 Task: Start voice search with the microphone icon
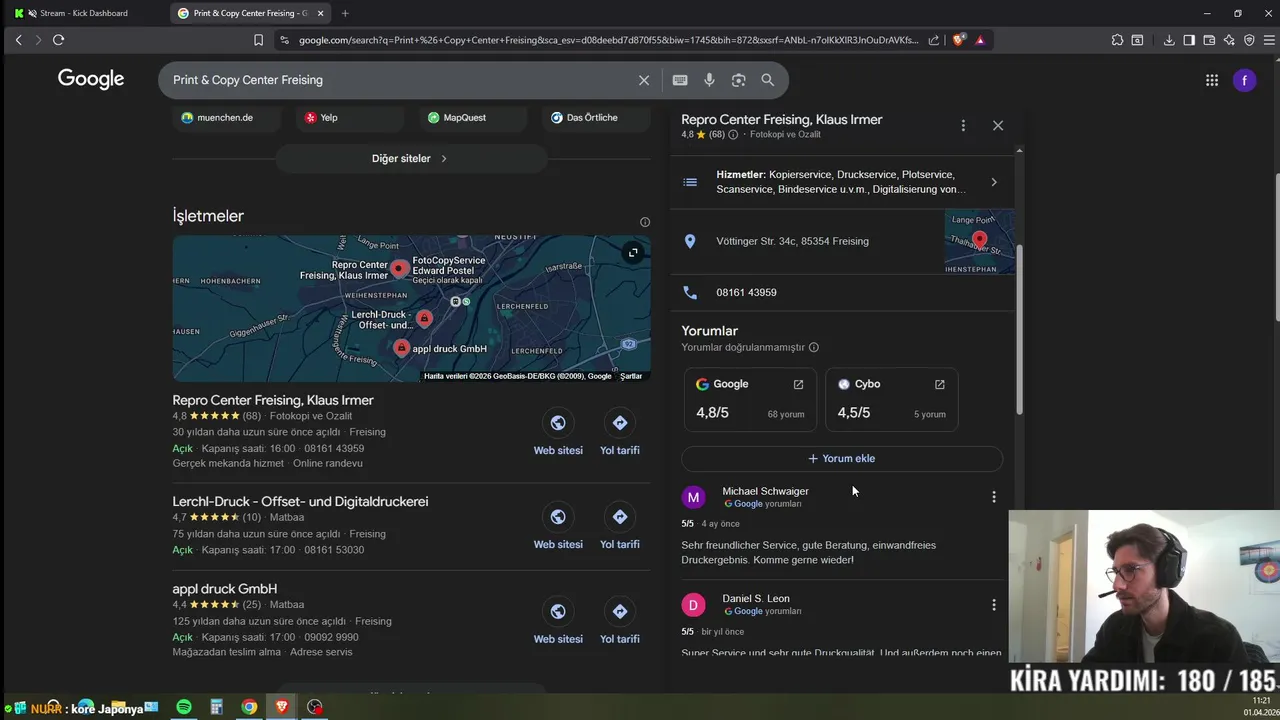click(x=709, y=80)
